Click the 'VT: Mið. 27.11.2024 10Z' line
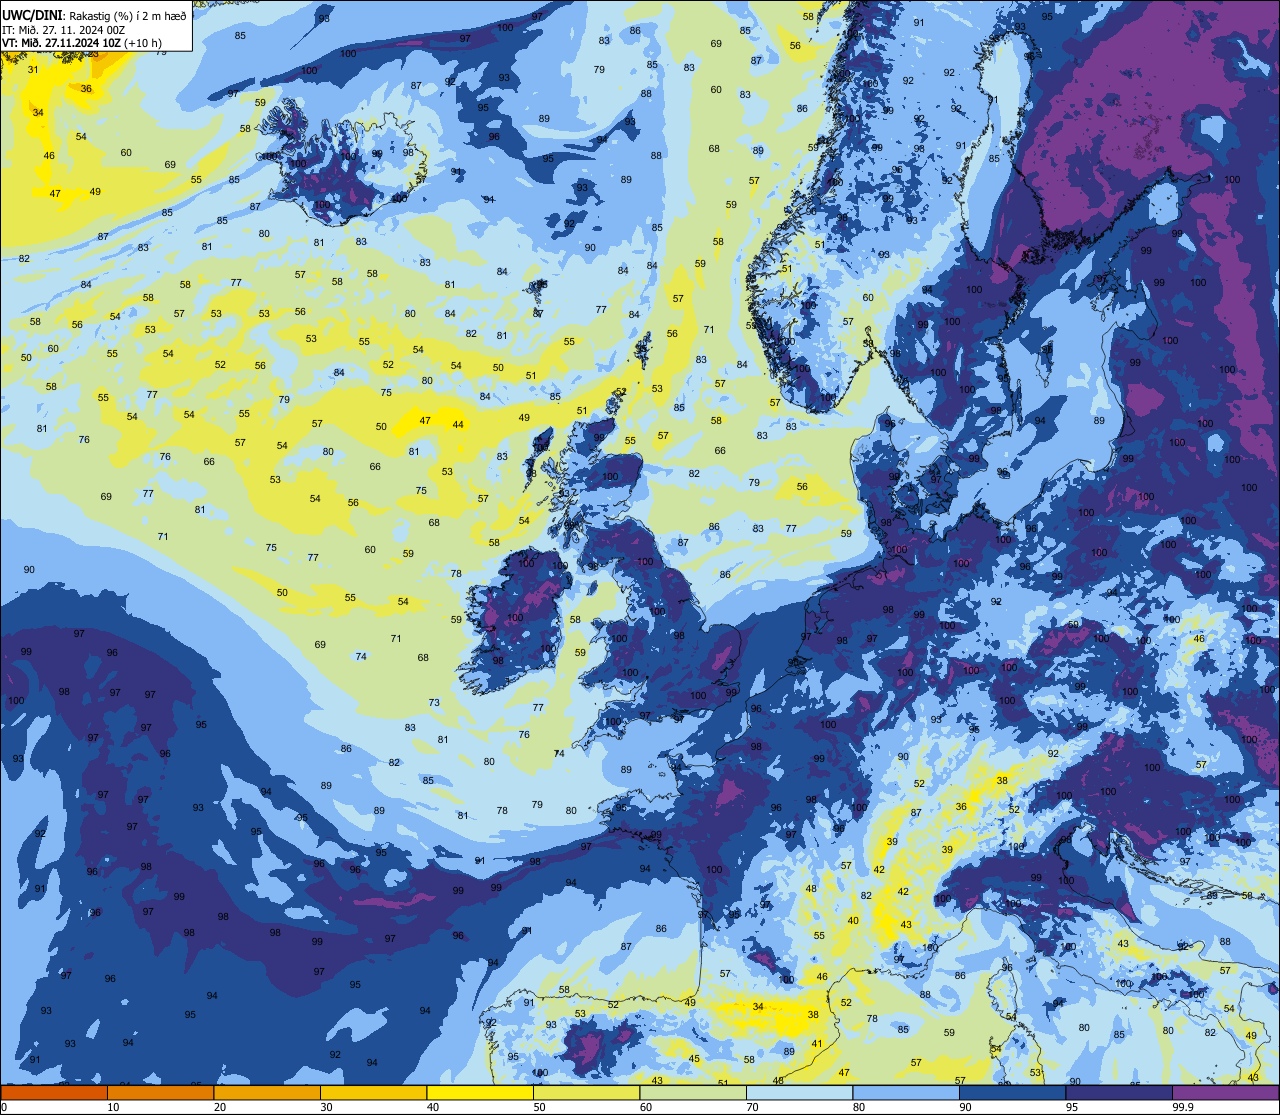Viewport: 1280px width, 1115px height. coord(63,43)
